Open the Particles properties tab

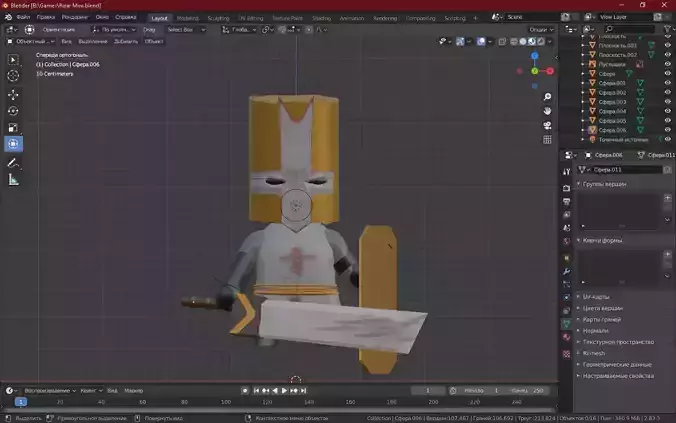click(x=566, y=284)
